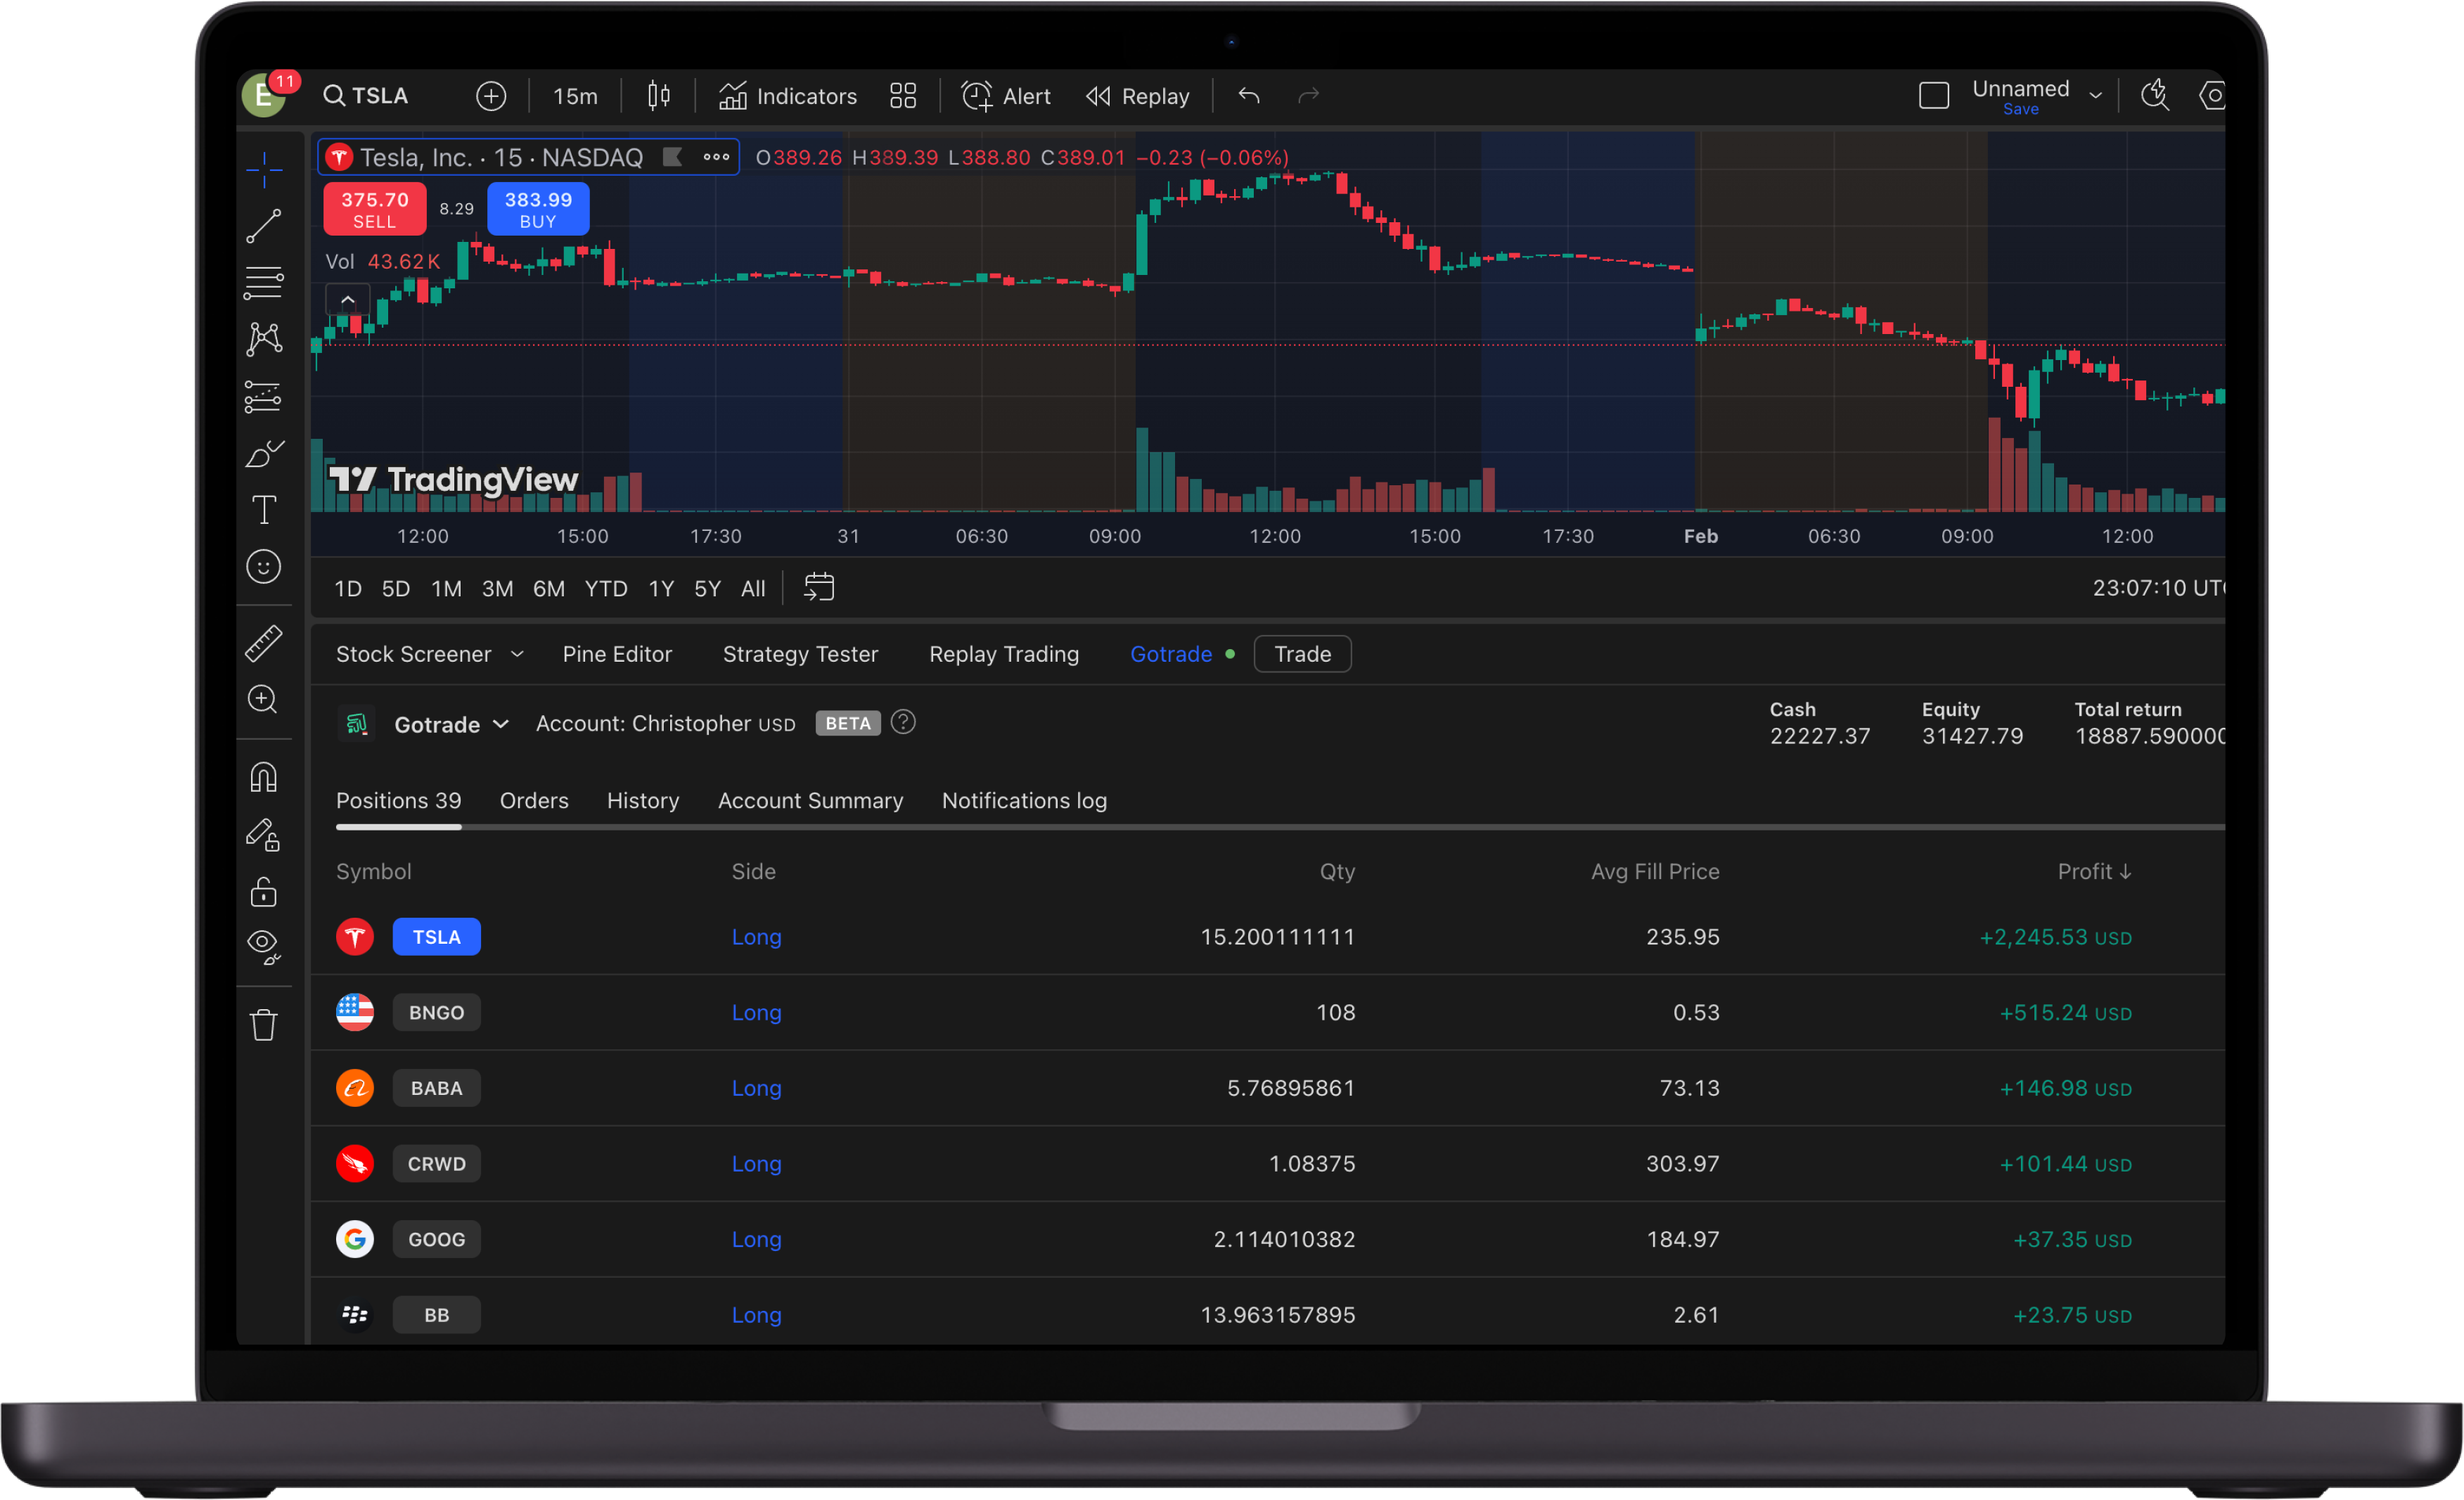Enable magnet mode for drawings
Viewport: 2464px width, 1500px height.
(263, 776)
